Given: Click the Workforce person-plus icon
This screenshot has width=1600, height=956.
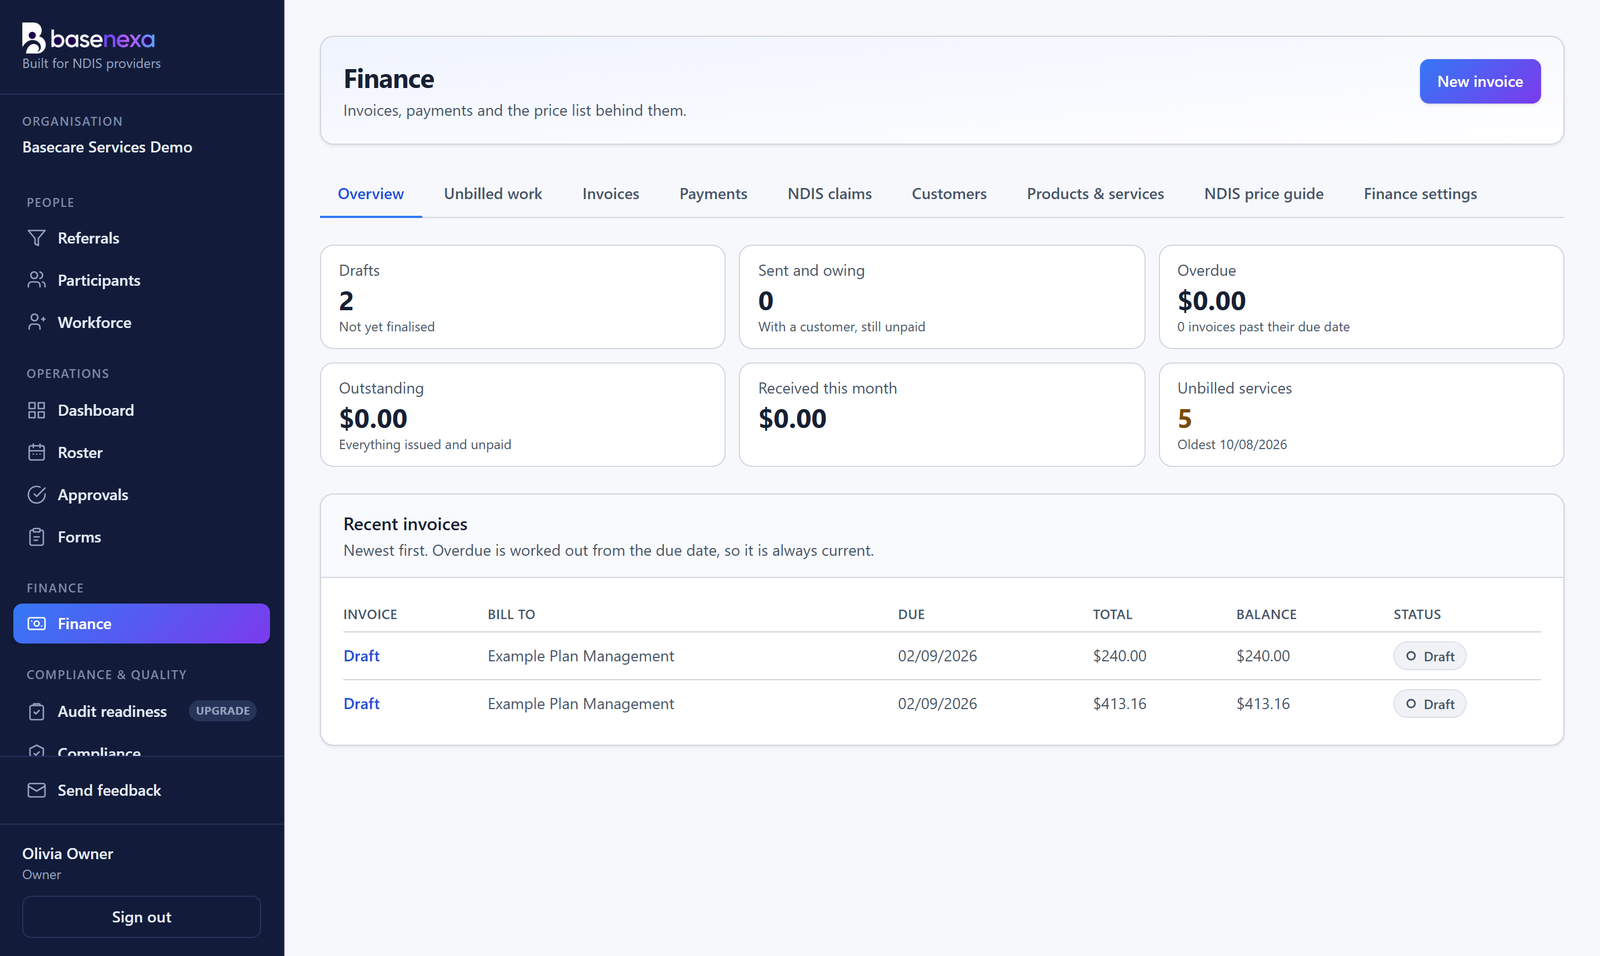Looking at the screenshot, I should tap(37, 322).
